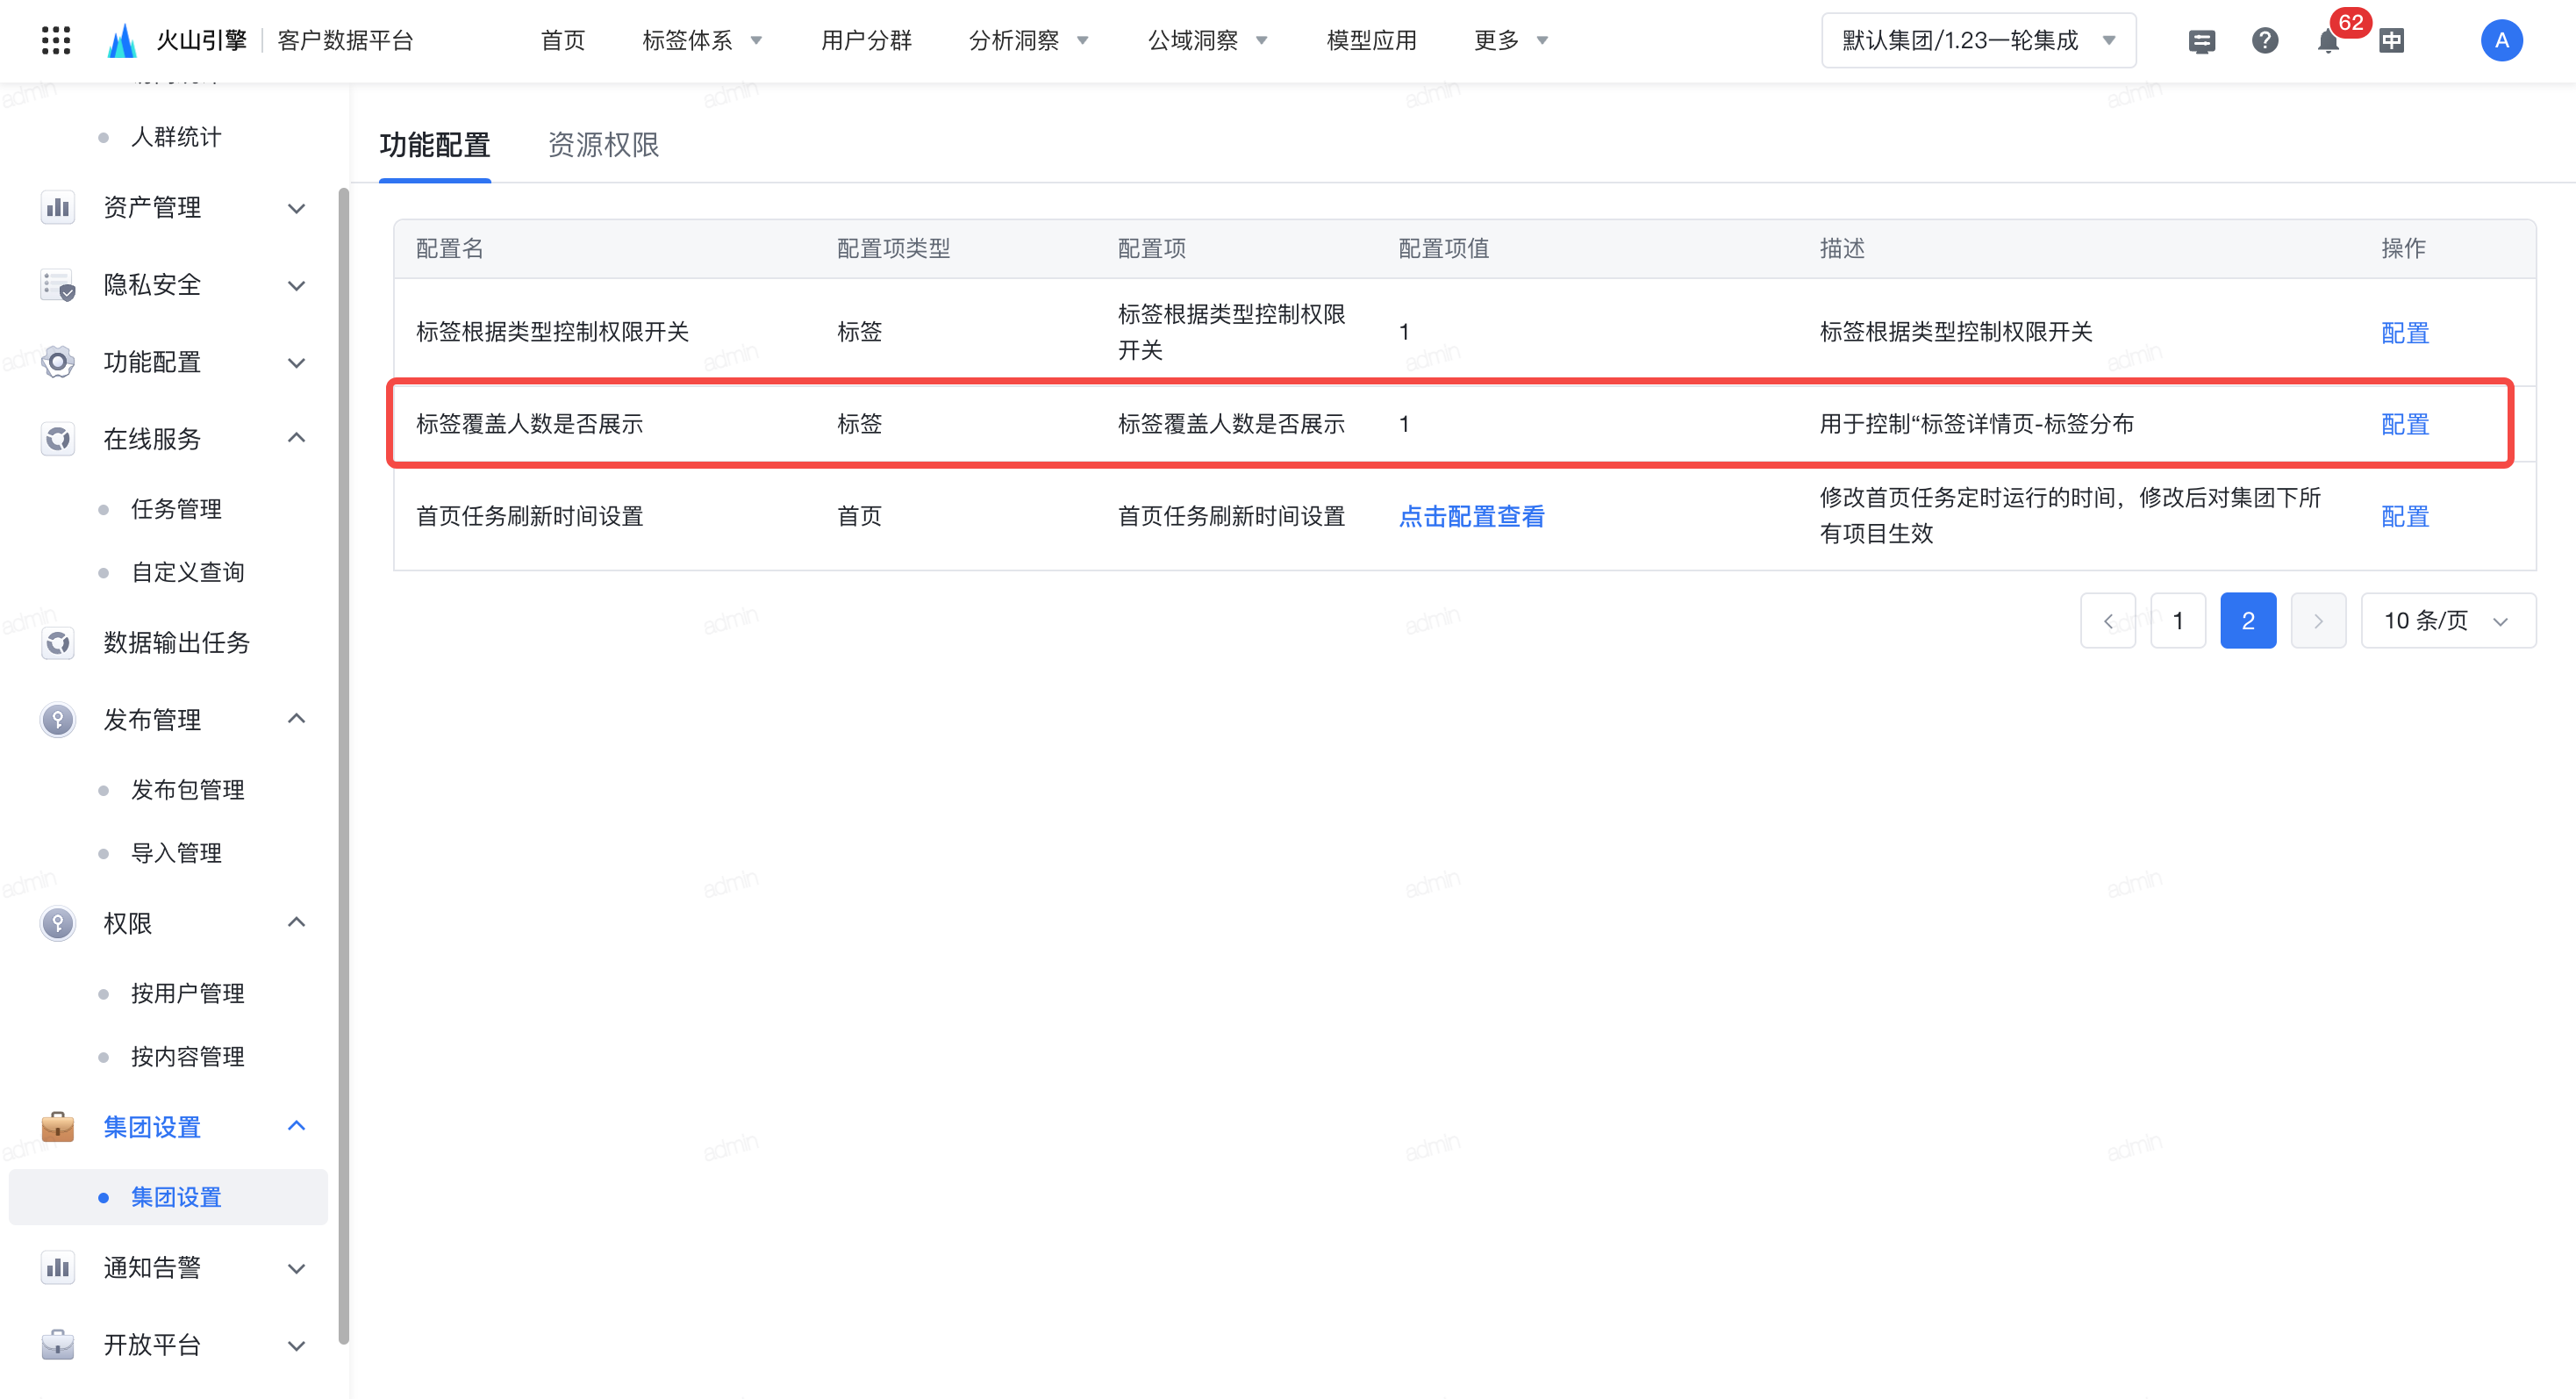Click 配置 for 首页任务刷新时间设置 row
2576x1399 pixels.
click(2404, 516)
